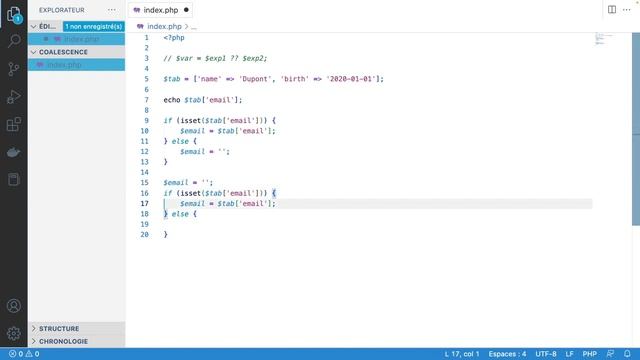Change end of line sequence LF
The height and width of the screenshot is (360, 640).
click(x=569, y=354)
